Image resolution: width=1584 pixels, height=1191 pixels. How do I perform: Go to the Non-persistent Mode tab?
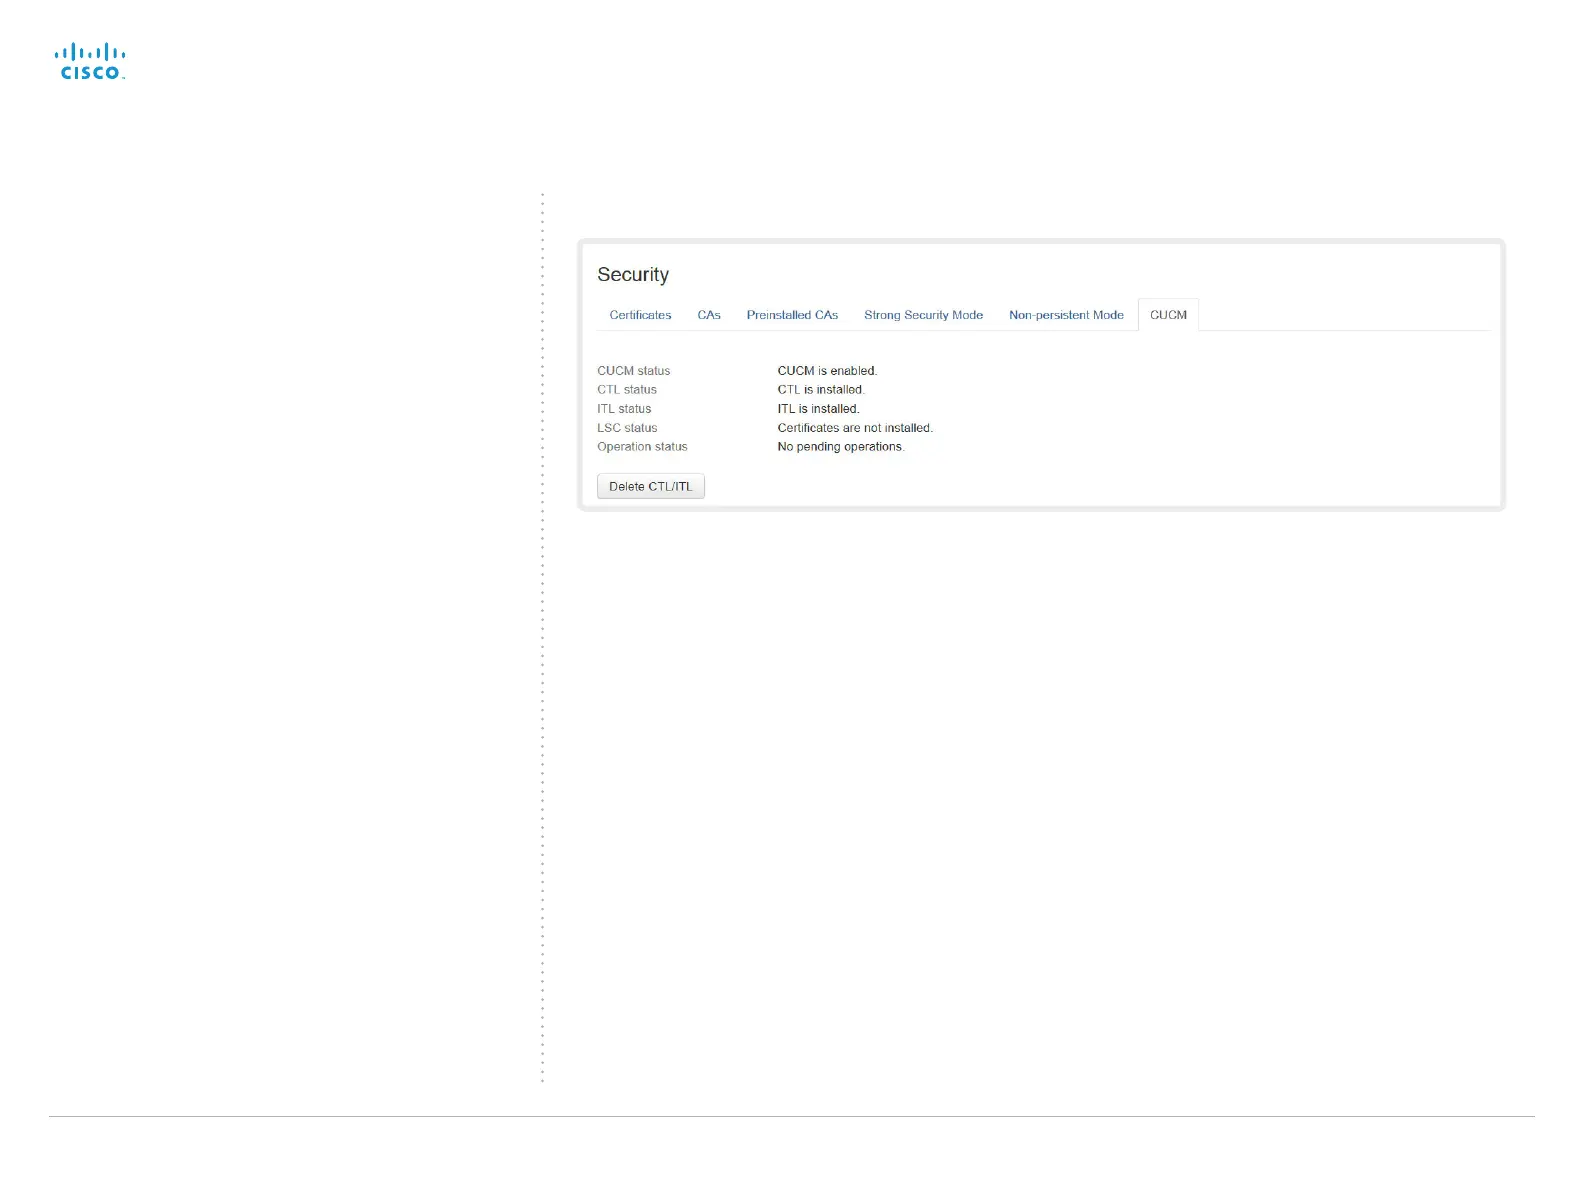click(x=1066, y=315)
